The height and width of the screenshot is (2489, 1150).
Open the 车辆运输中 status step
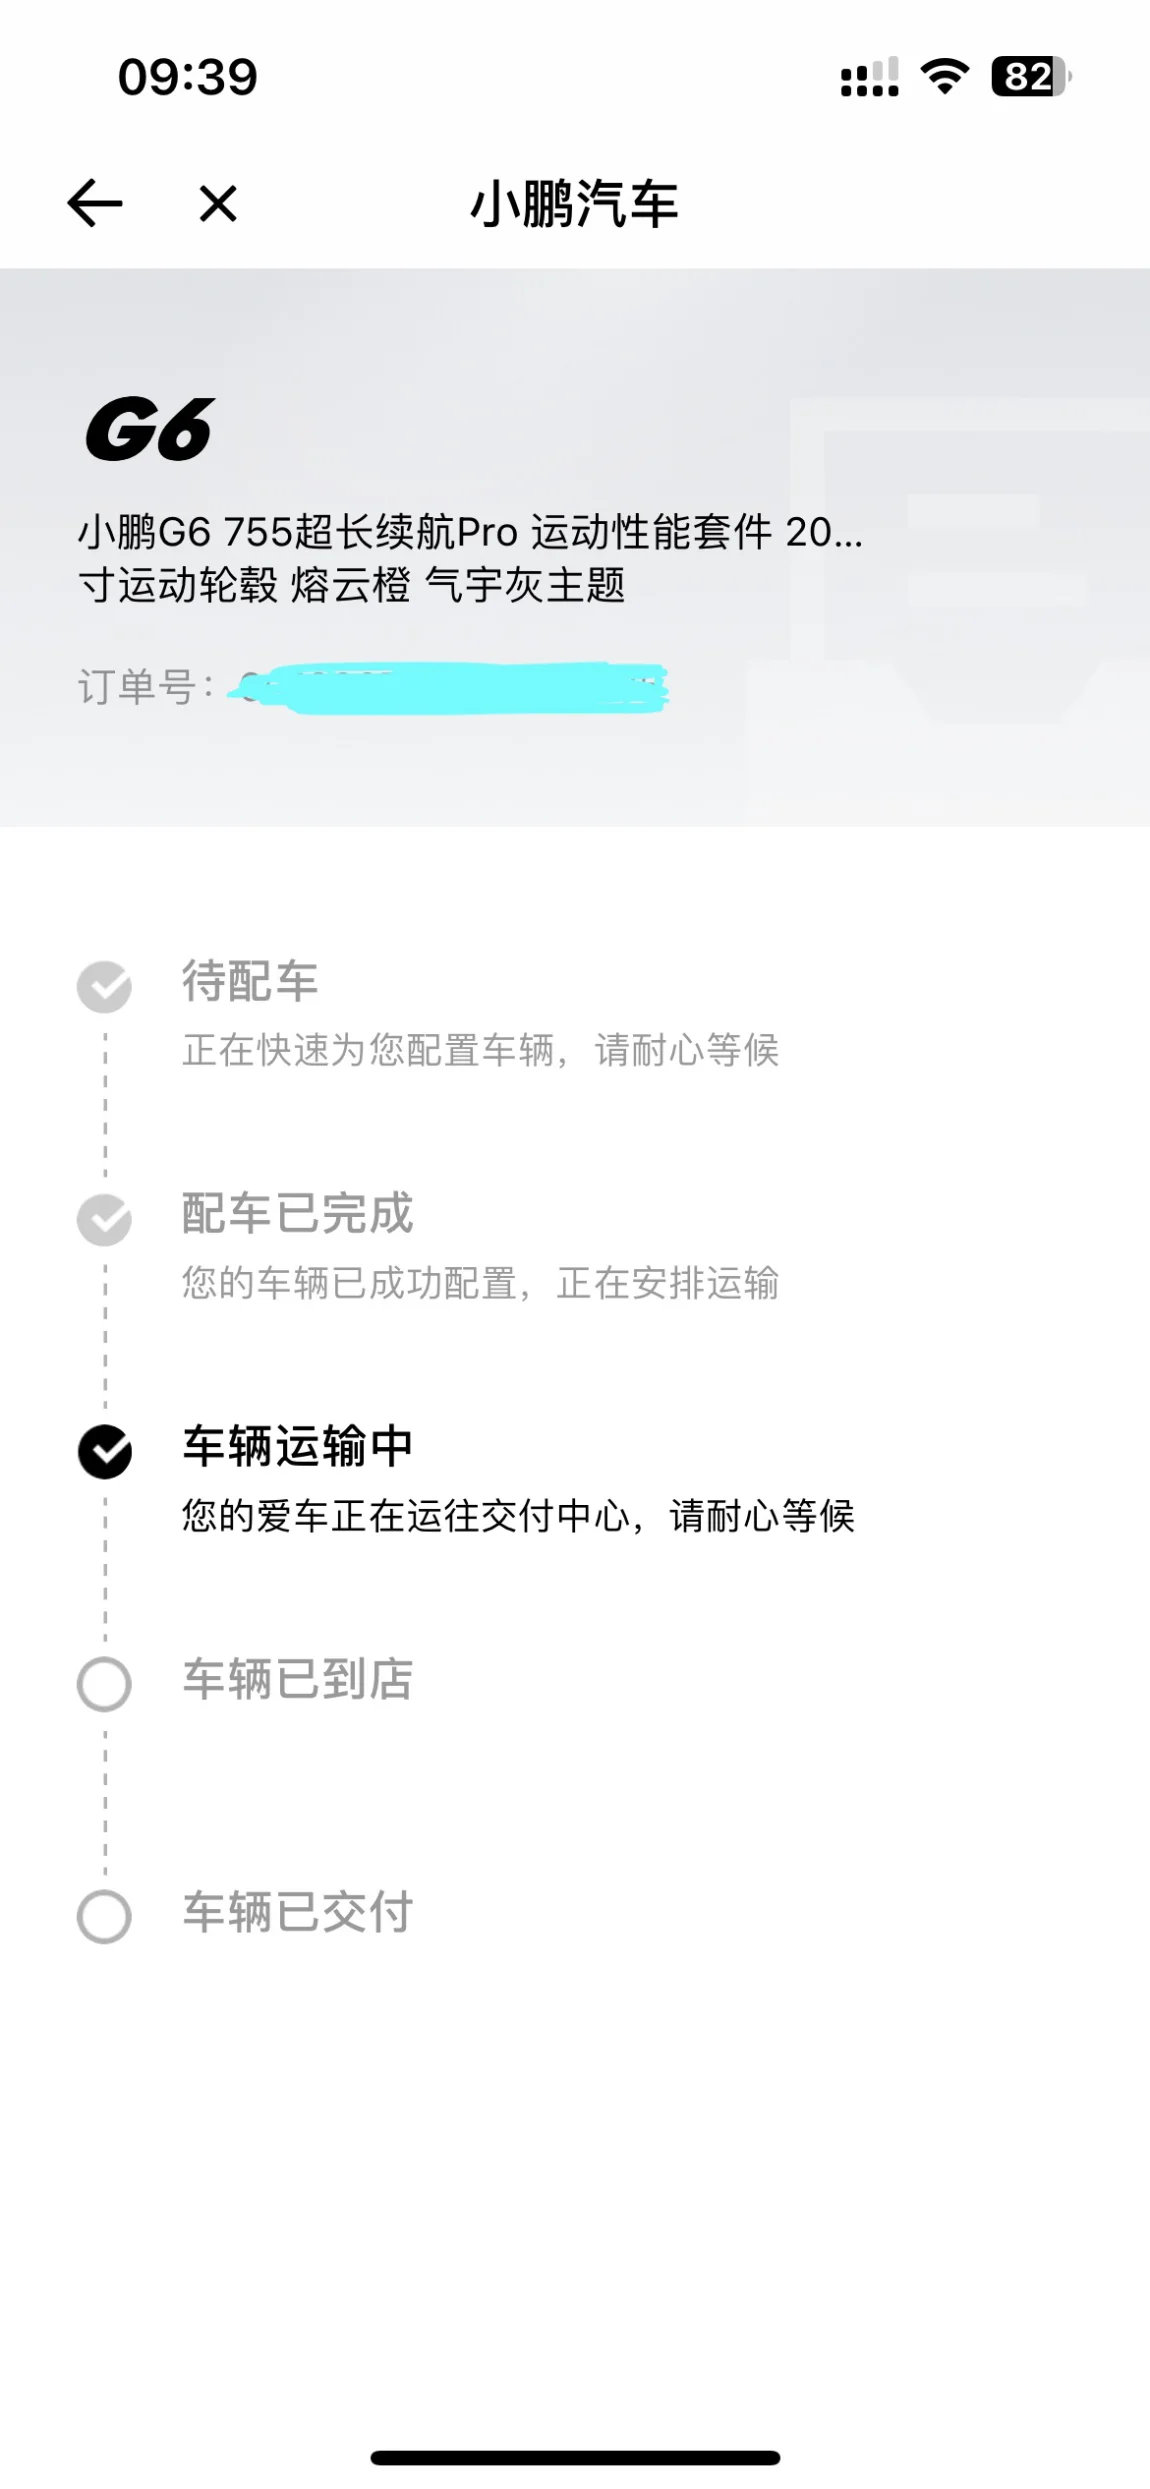518,1480
